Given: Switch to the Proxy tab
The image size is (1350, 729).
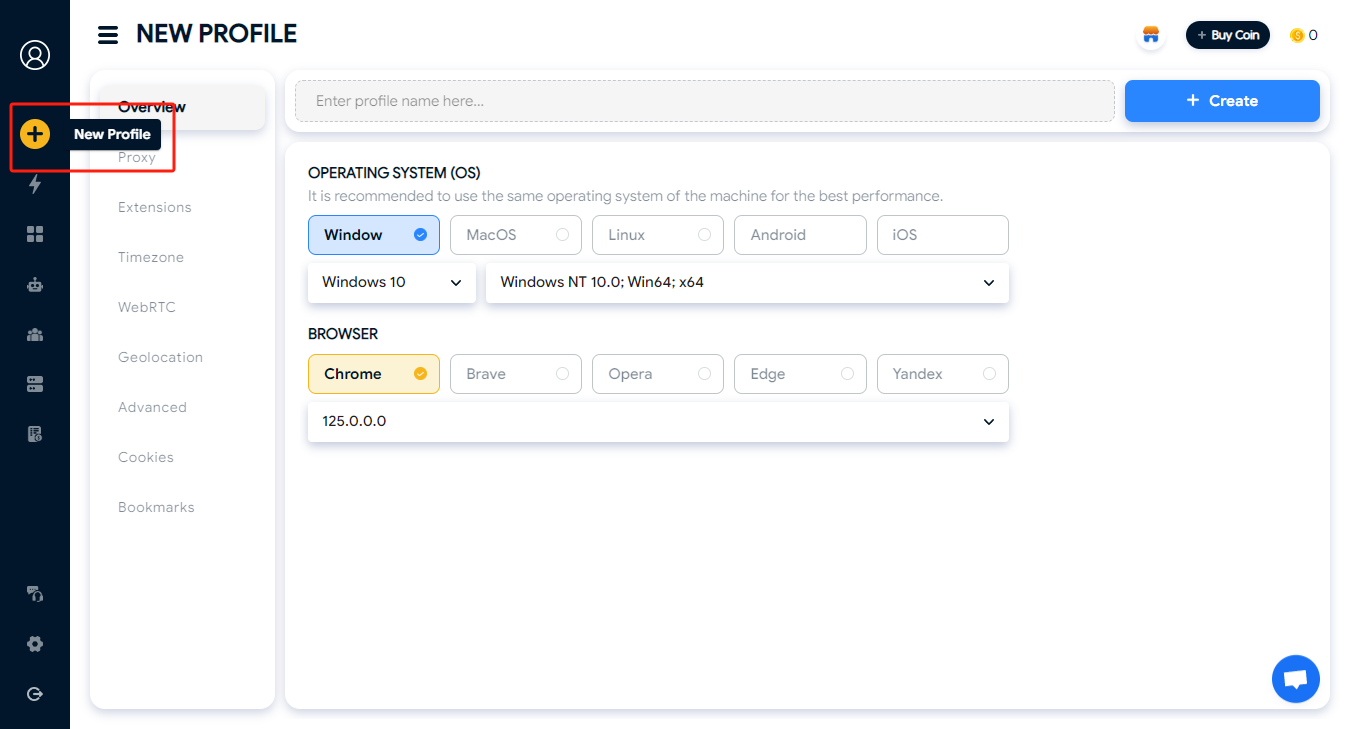Looking at the screenshot, I should (137, 157).
